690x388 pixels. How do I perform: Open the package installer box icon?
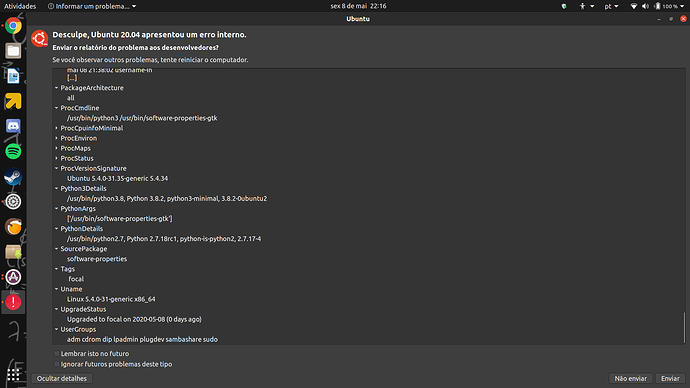click(13, 252)
